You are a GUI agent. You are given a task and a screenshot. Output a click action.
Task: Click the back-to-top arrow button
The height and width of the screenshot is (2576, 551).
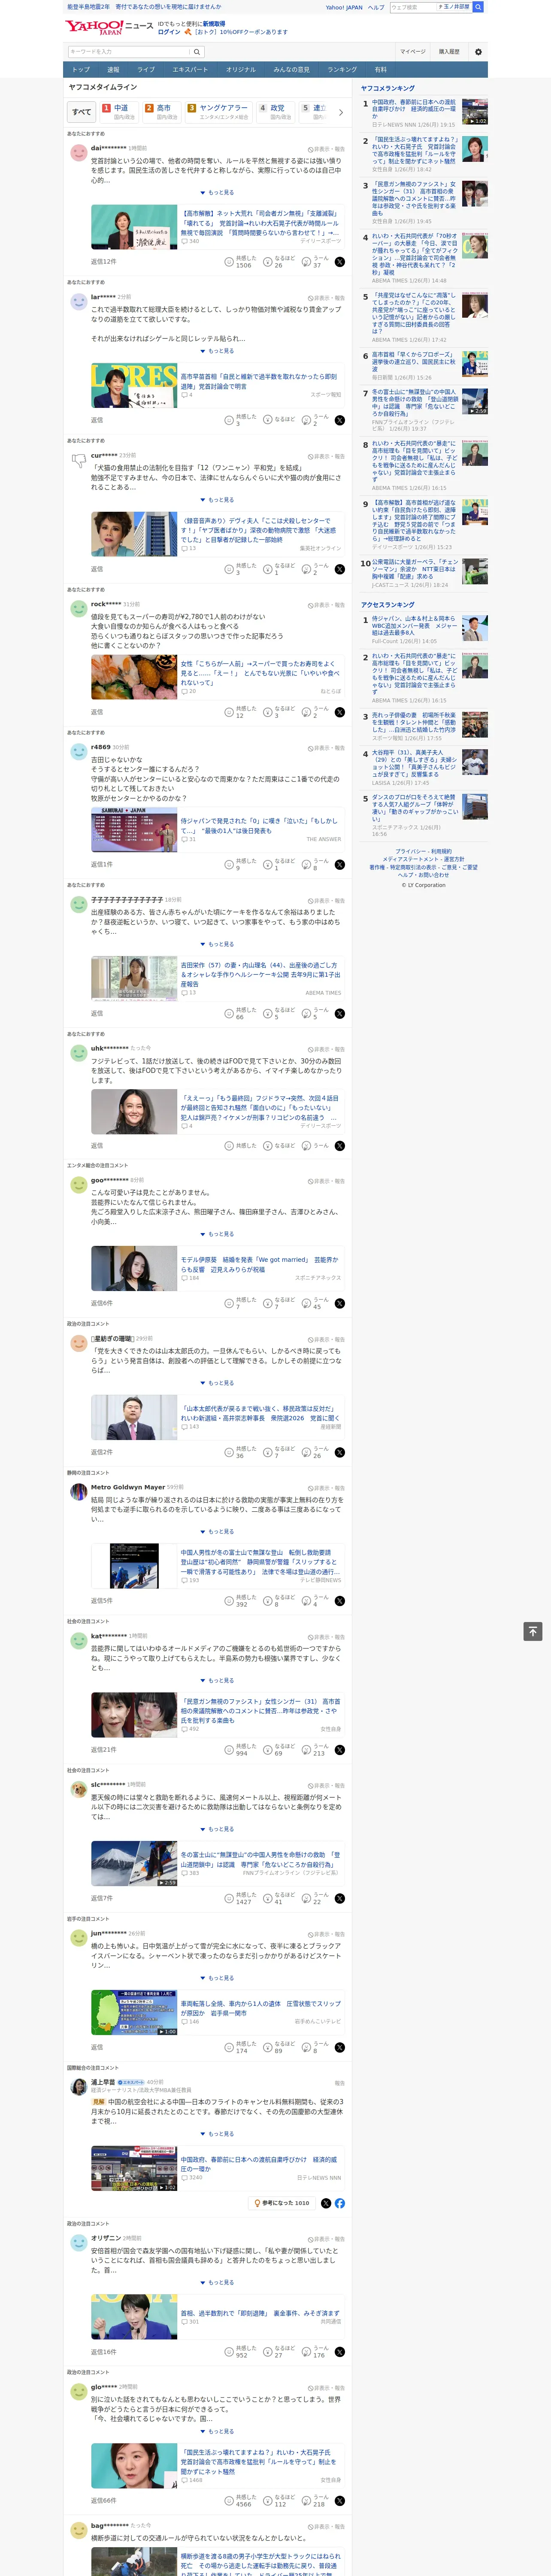point(532,1632)
